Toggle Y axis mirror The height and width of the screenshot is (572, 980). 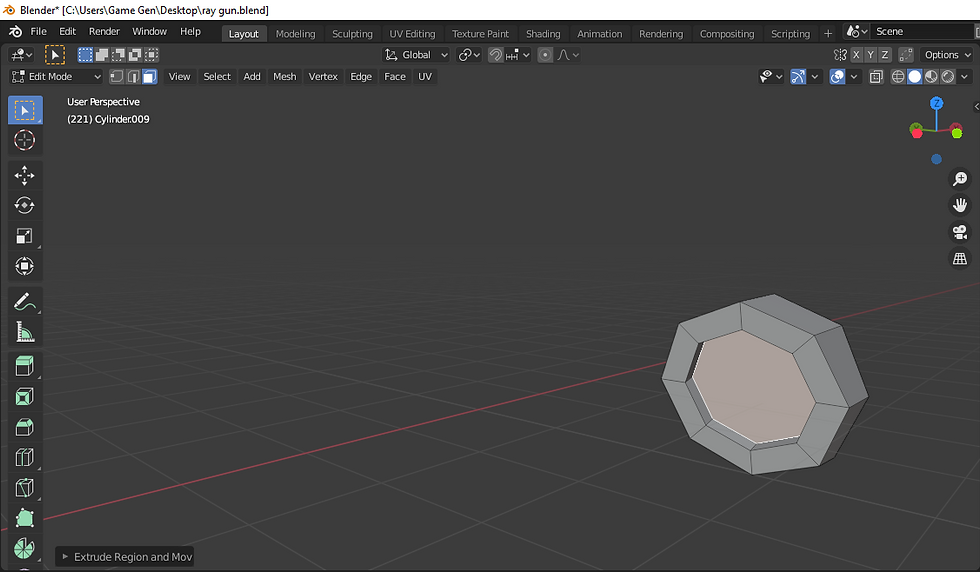tap(871, 55)
